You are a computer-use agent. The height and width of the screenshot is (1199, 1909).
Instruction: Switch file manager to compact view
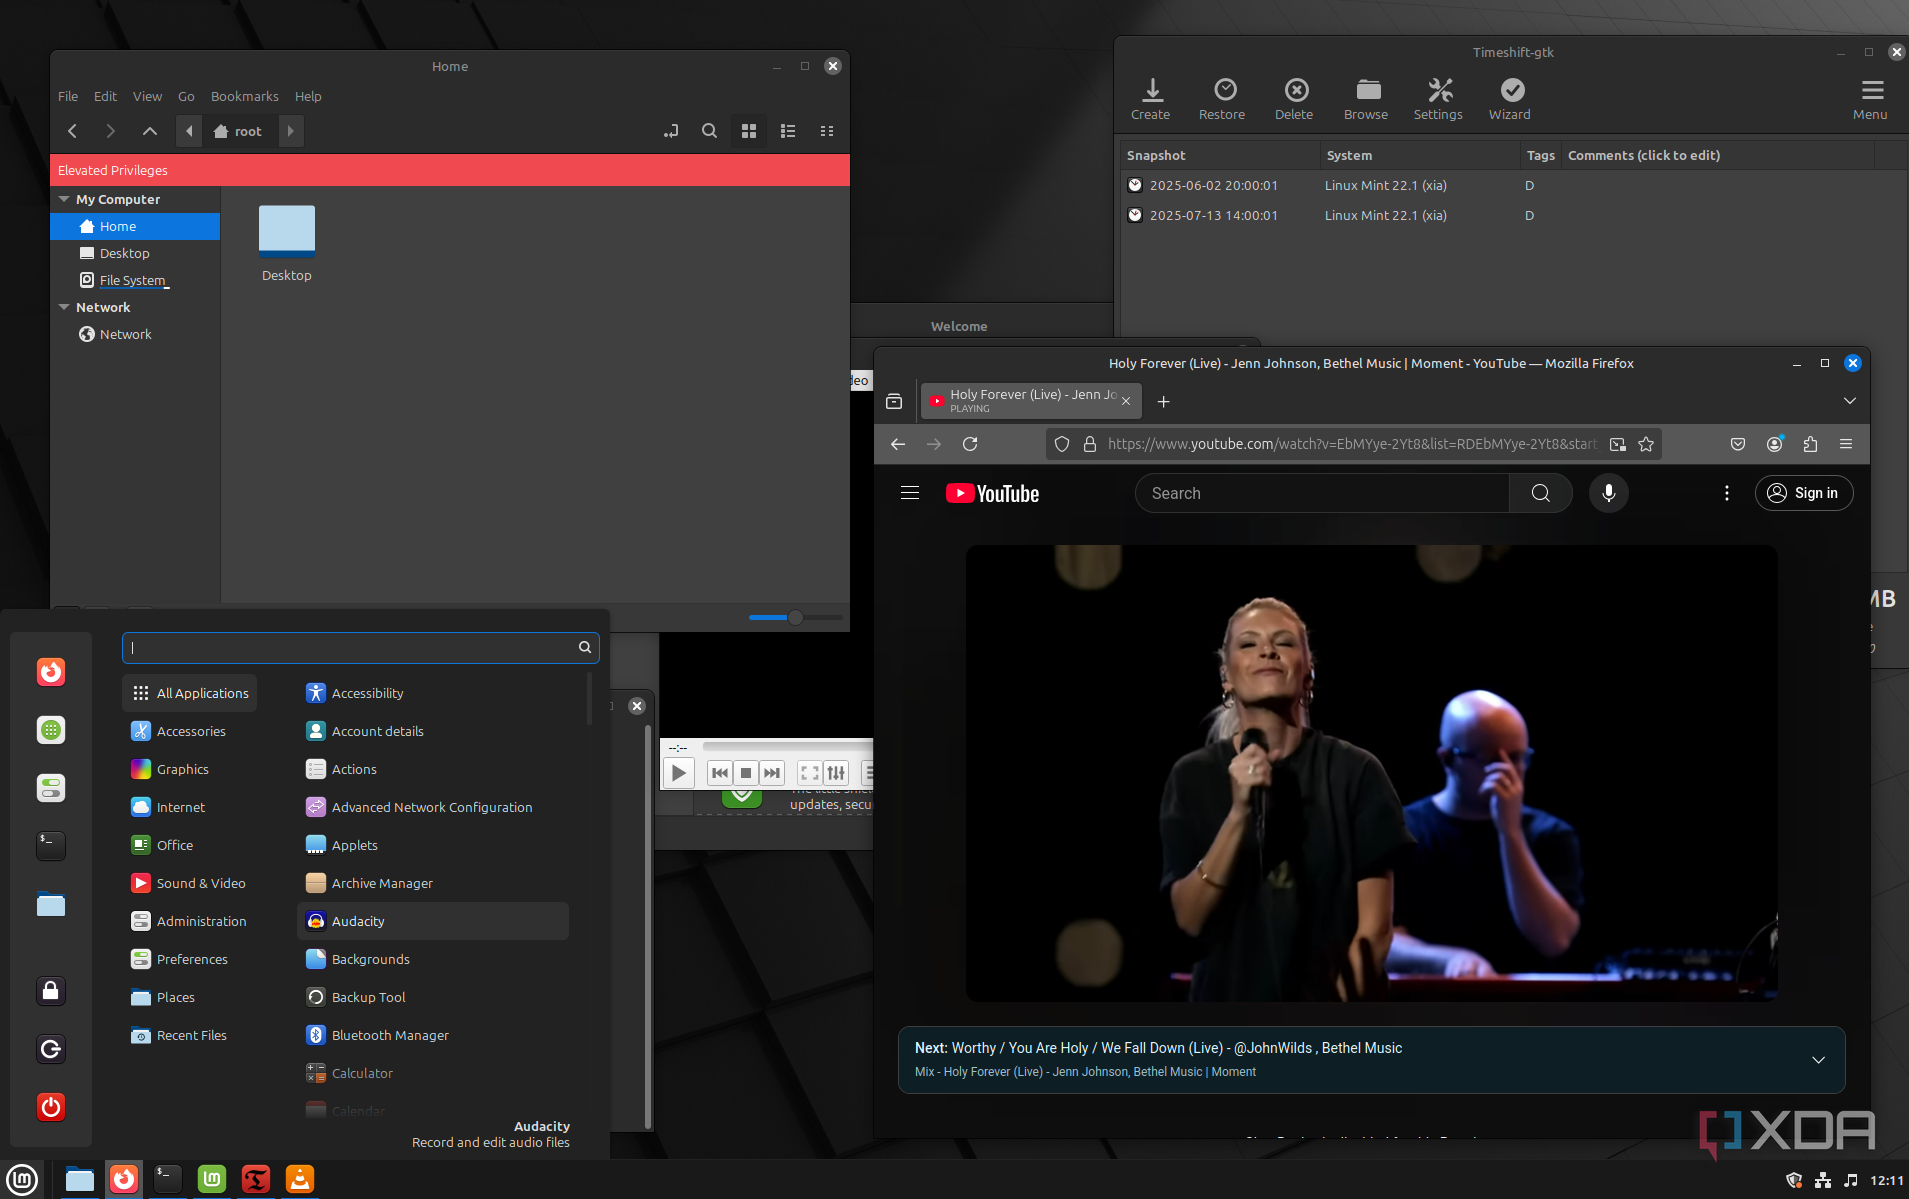click(827, 131)
